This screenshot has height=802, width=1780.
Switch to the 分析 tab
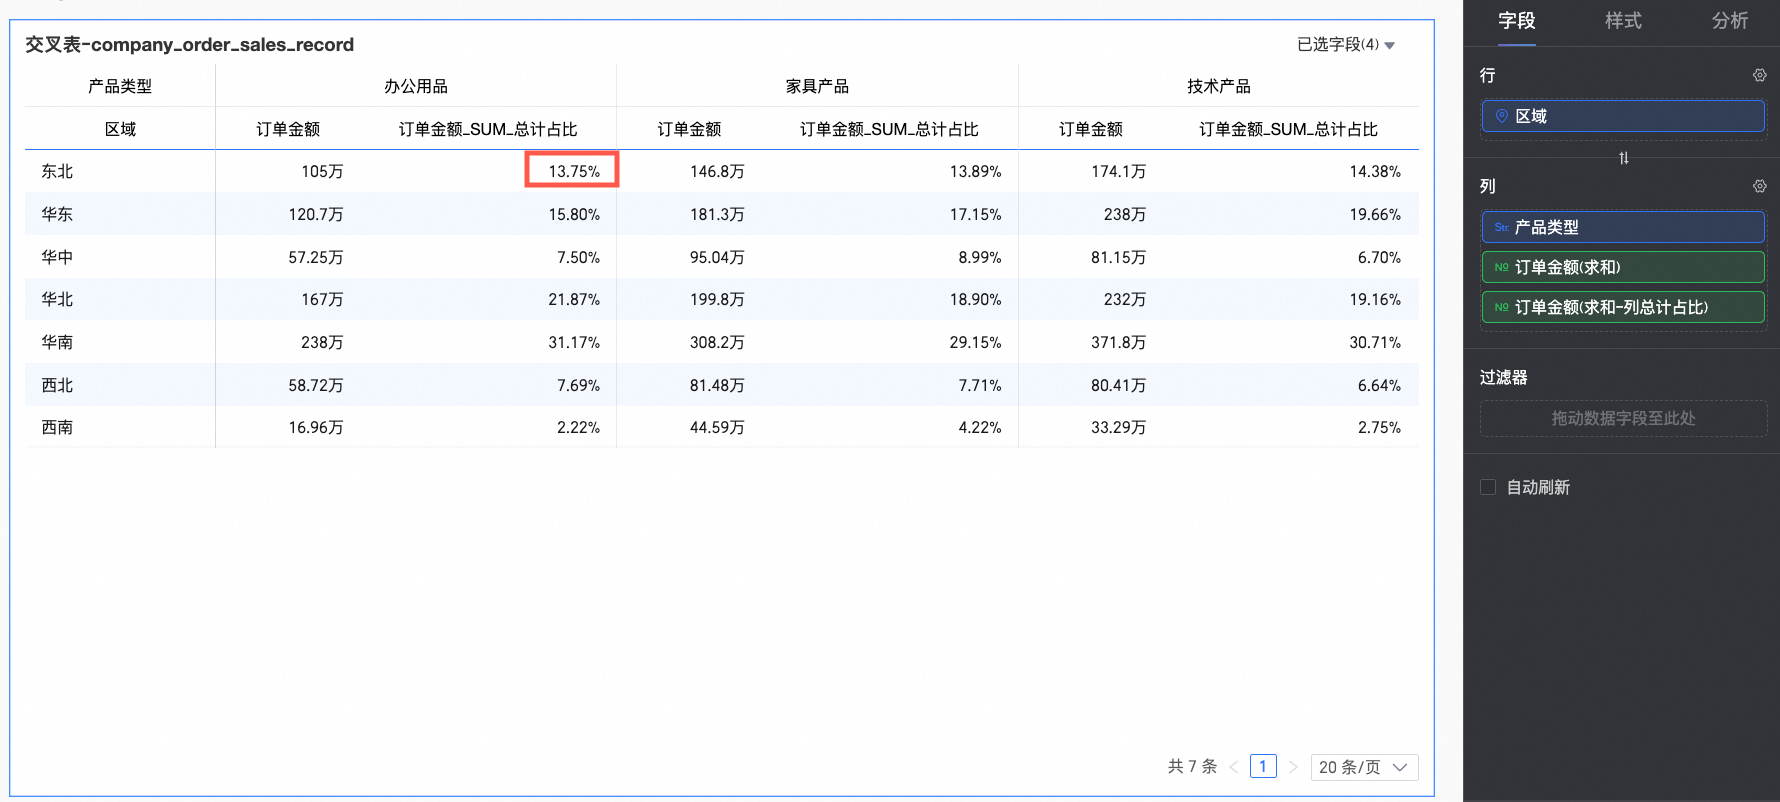tap(1729, 21)
